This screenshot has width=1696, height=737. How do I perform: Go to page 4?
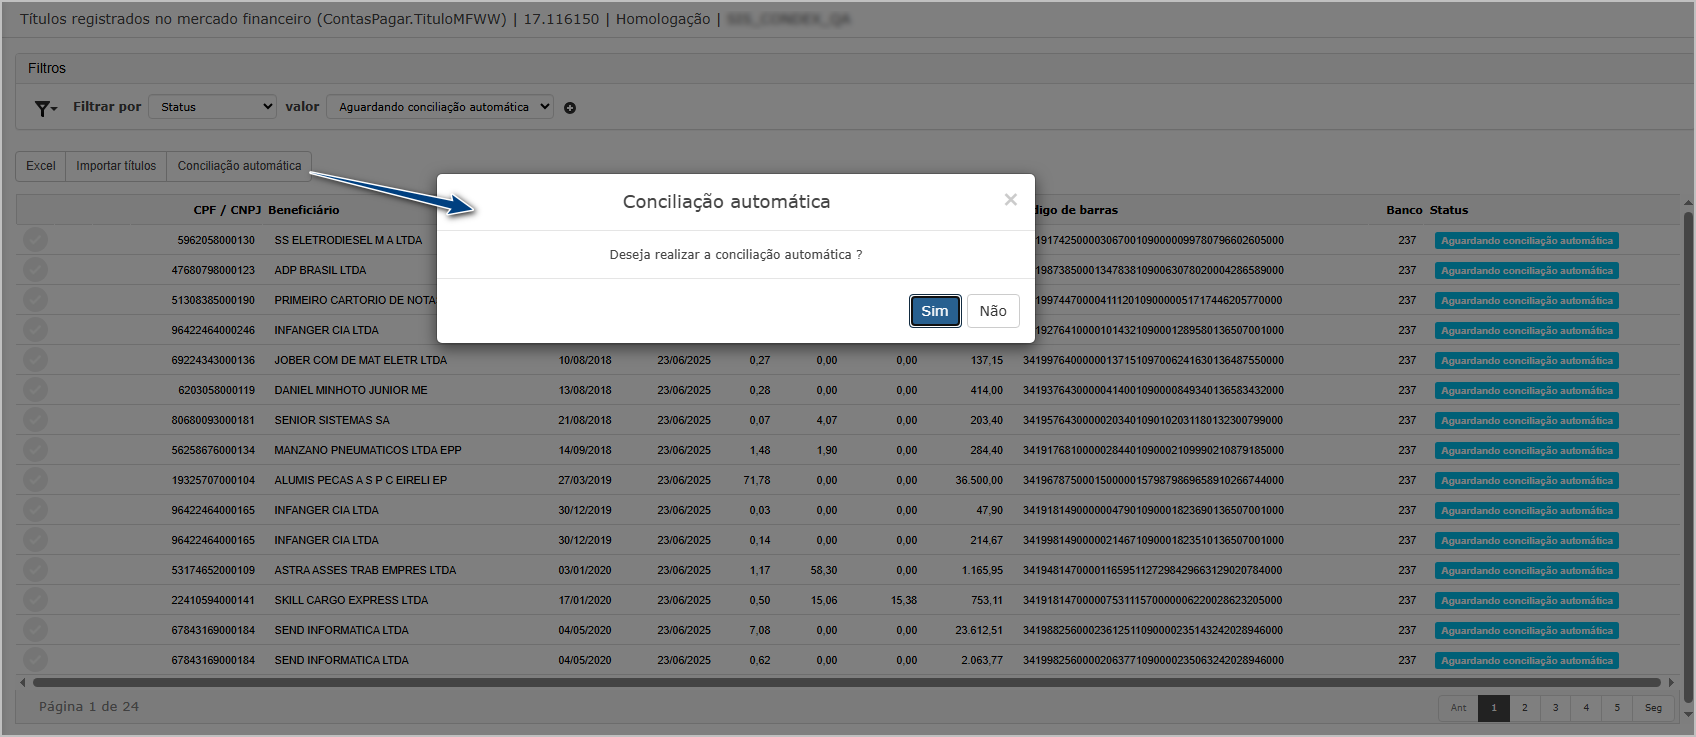1586,708
